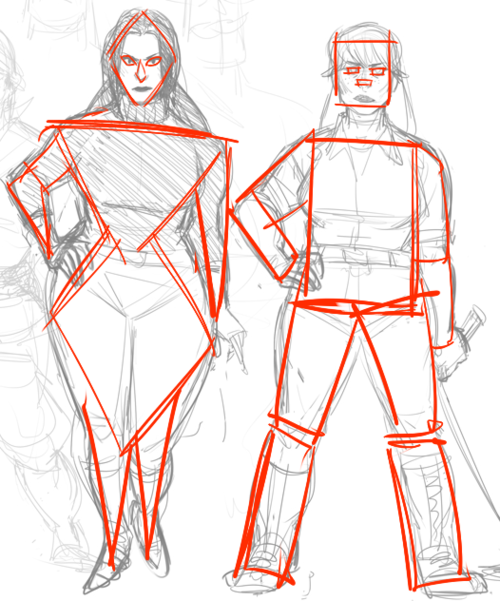Click the right figure's rectangular torso center
This screenshot has width=500, height=601.
(363, 218)
